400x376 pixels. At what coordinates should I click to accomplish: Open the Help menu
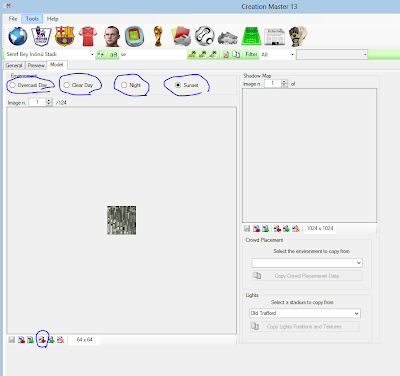(52, 19)
